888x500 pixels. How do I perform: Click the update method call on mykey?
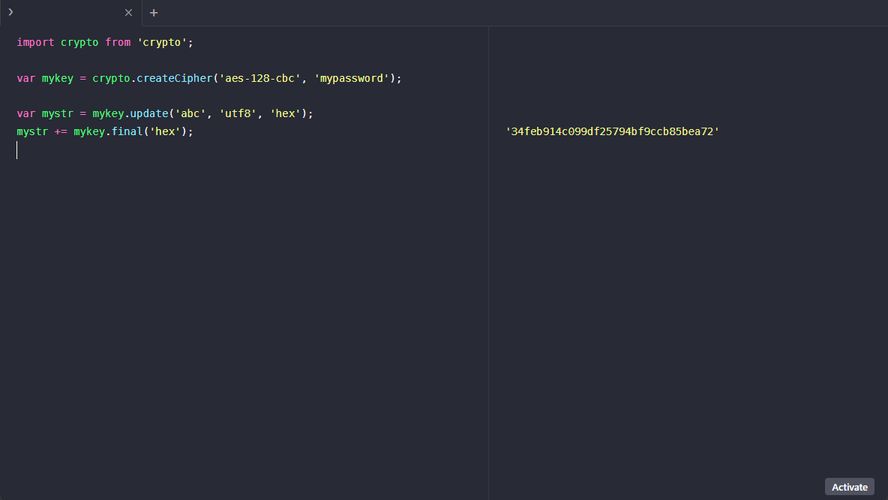149,114
